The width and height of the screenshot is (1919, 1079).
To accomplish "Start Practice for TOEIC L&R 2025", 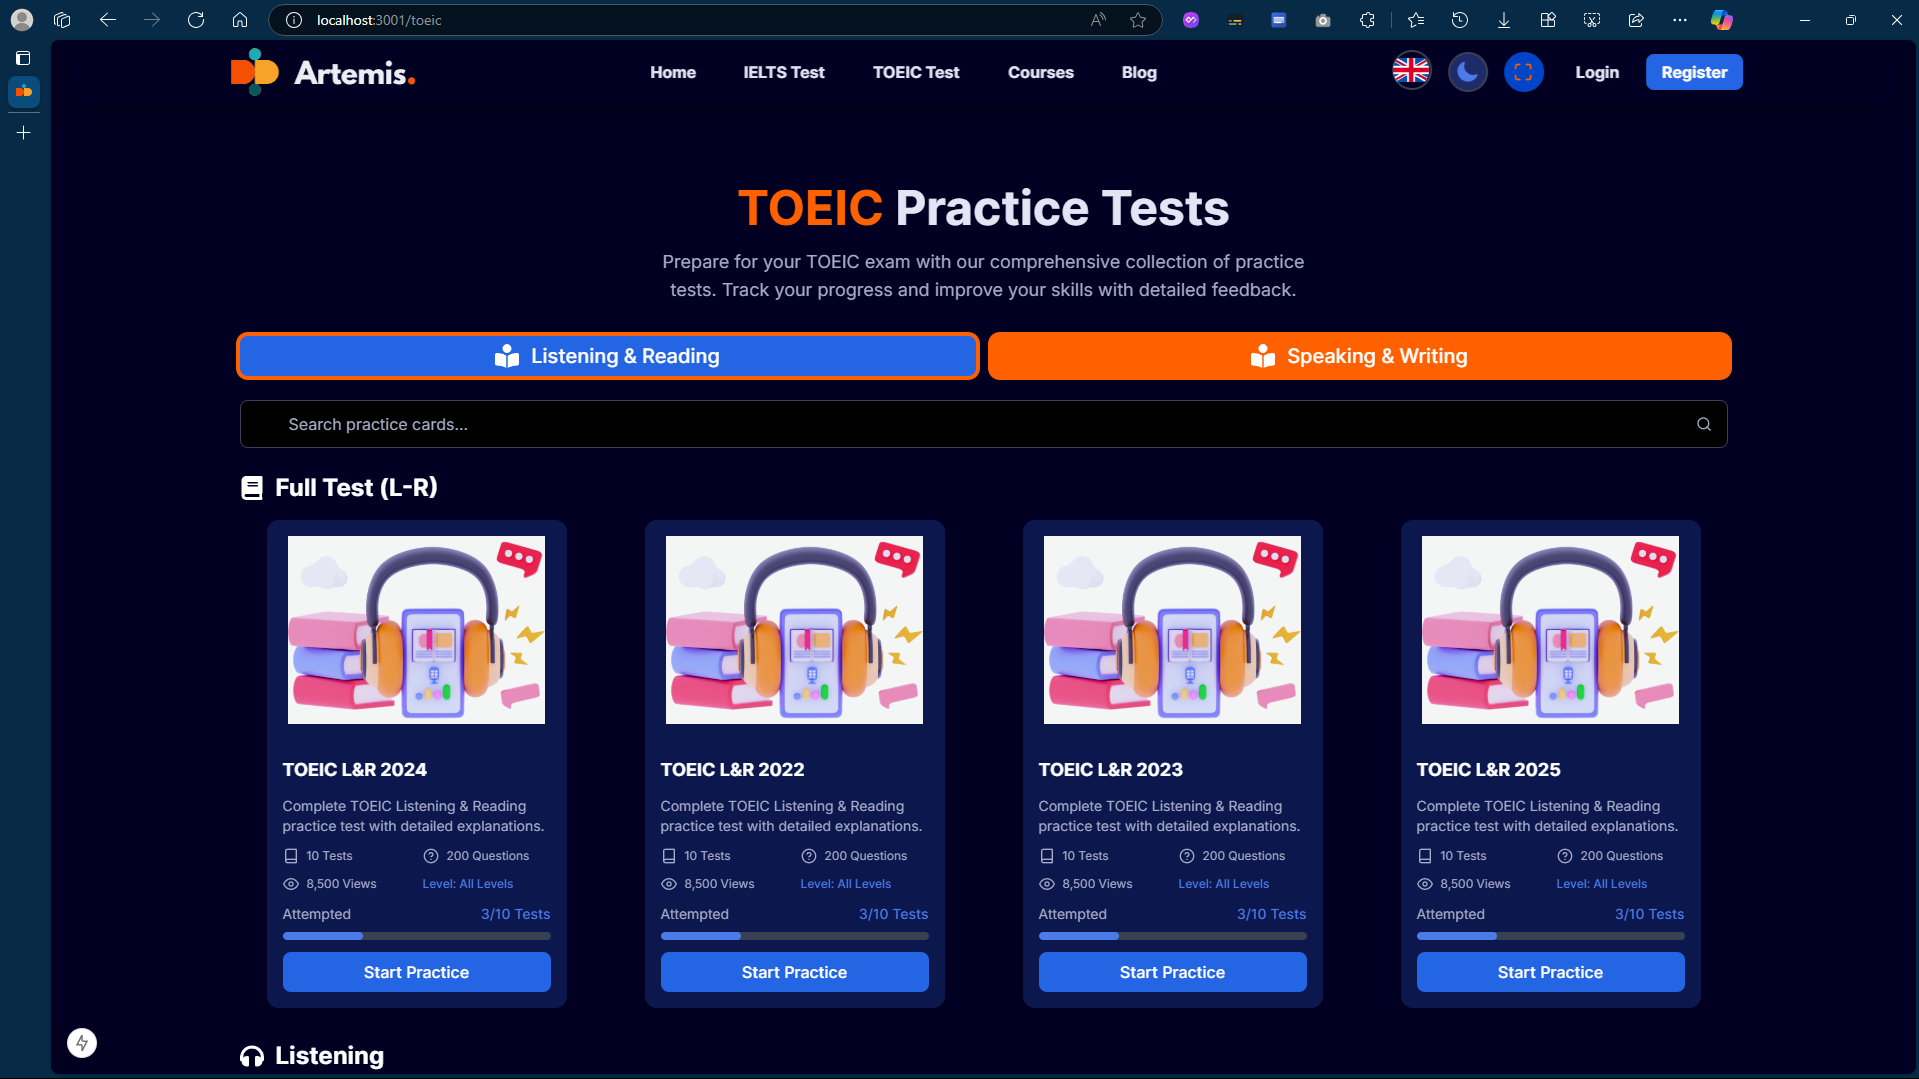I will (1550, 972).
